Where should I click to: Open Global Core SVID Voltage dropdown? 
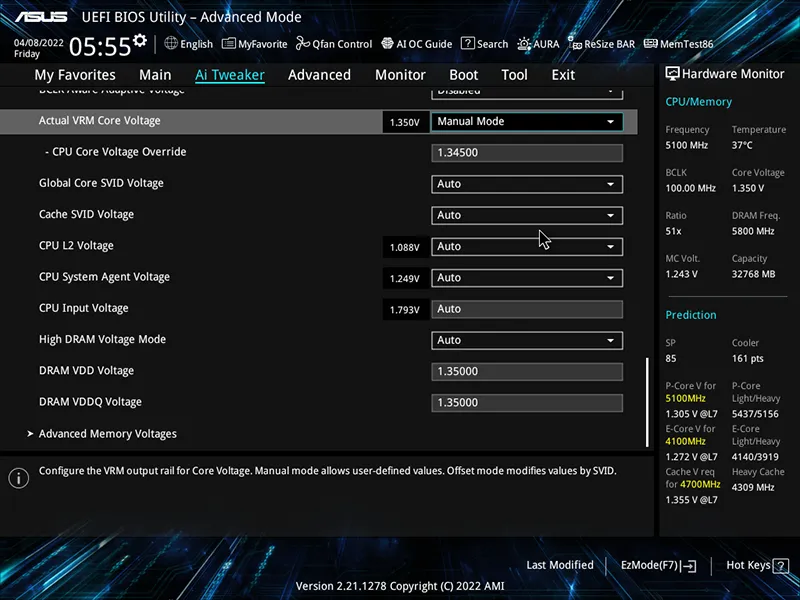pos(527,184)
